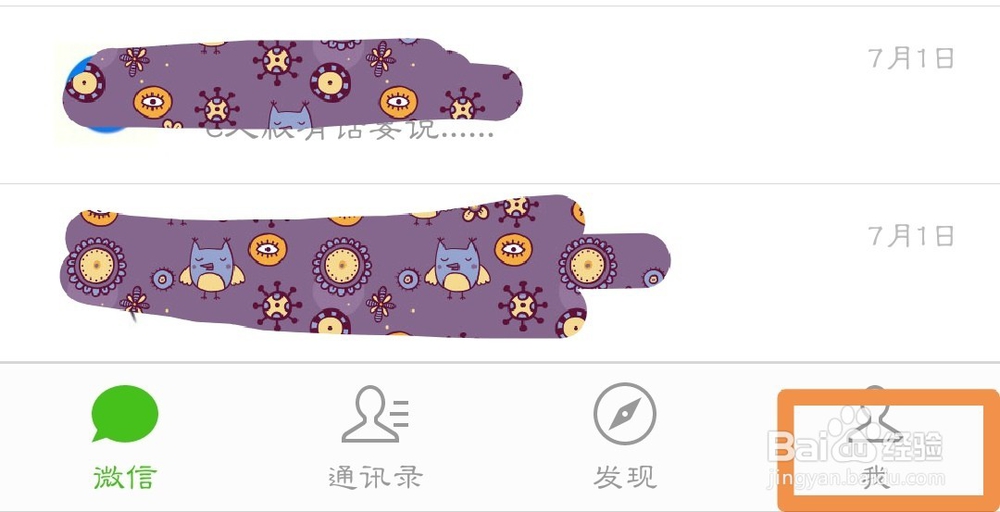
Task: Tap the Me profile silhouette icon
Action: pos(876,414)
